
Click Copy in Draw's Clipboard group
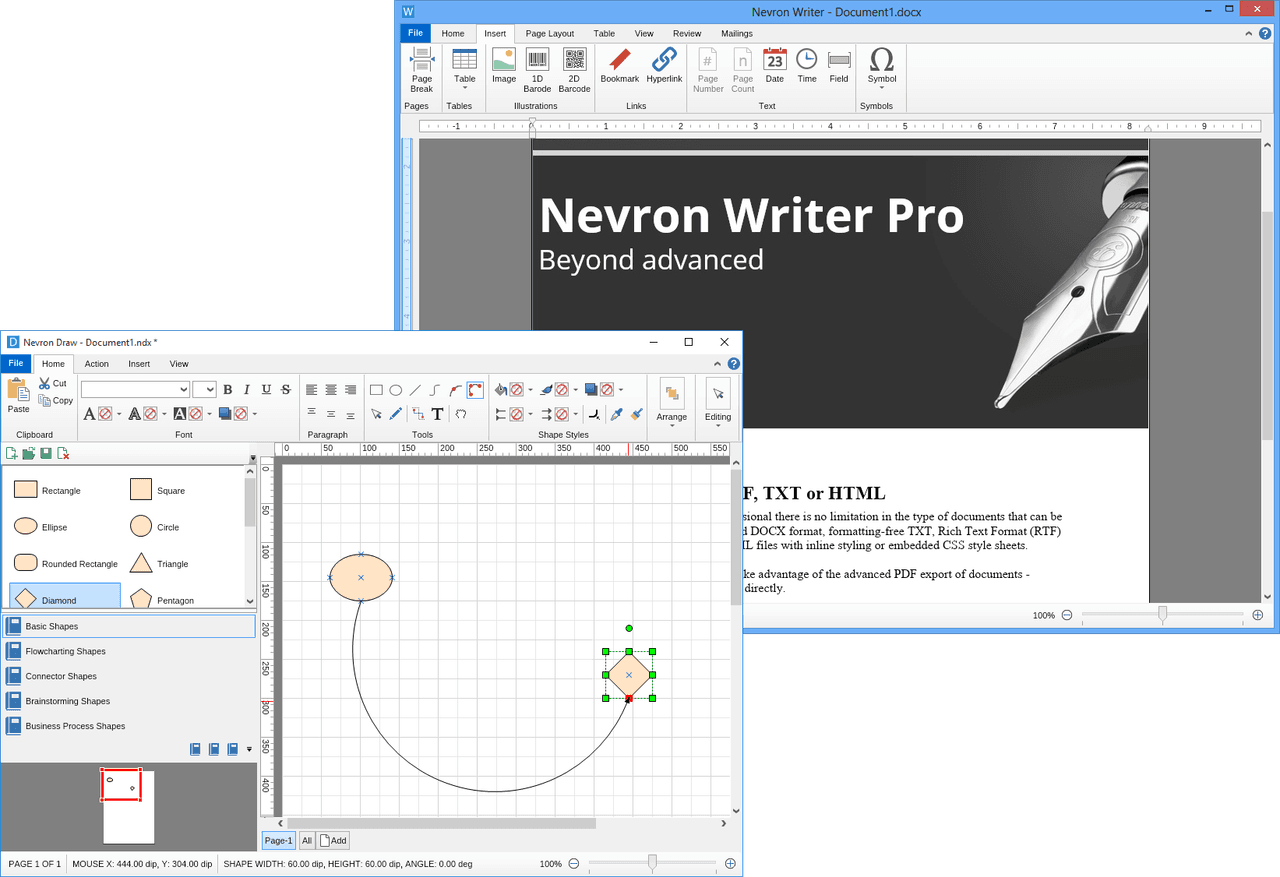coord(56,400)
